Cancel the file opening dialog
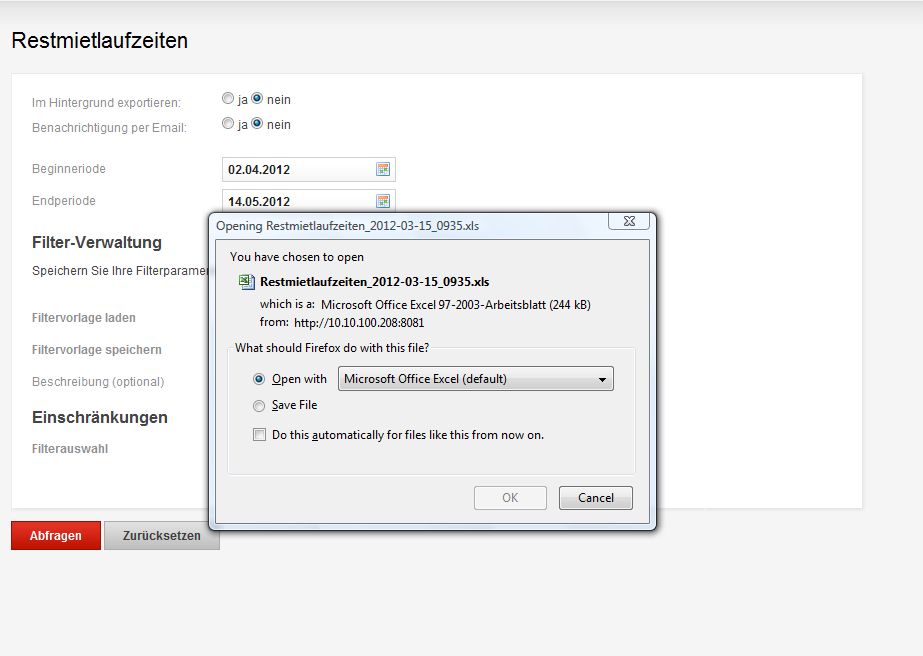This screenshot has width=923, height=656. (596, 498)
